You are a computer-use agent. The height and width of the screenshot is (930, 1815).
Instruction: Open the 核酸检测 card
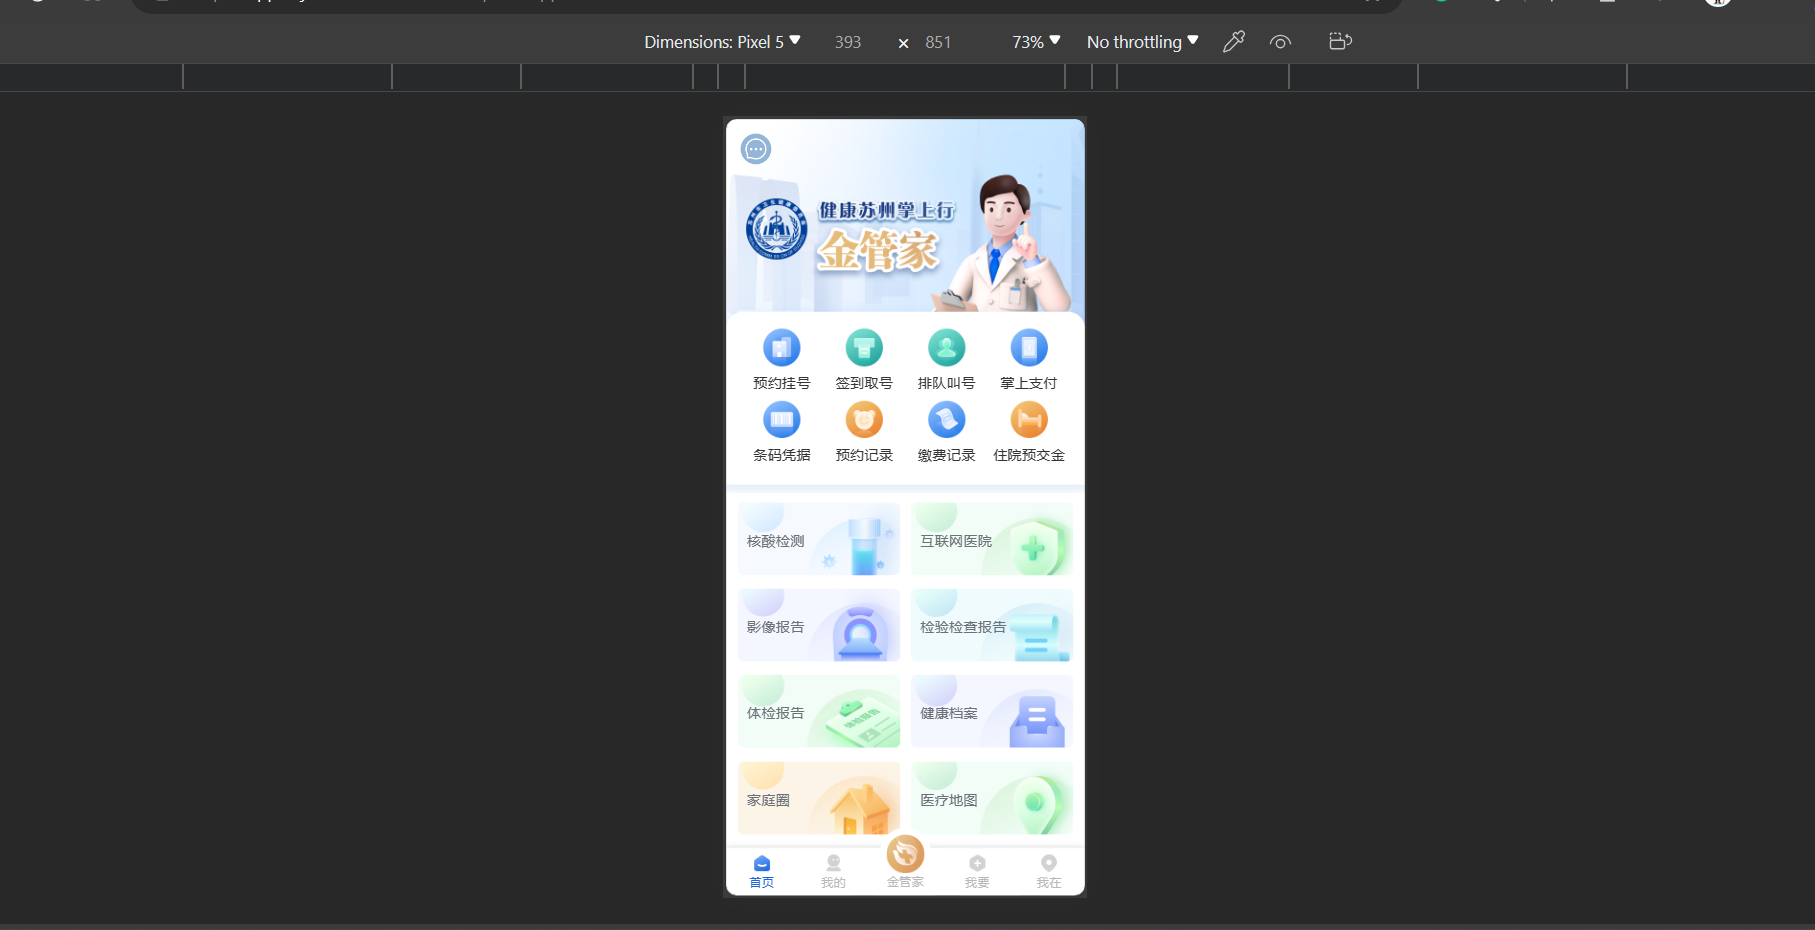point(819,539)
